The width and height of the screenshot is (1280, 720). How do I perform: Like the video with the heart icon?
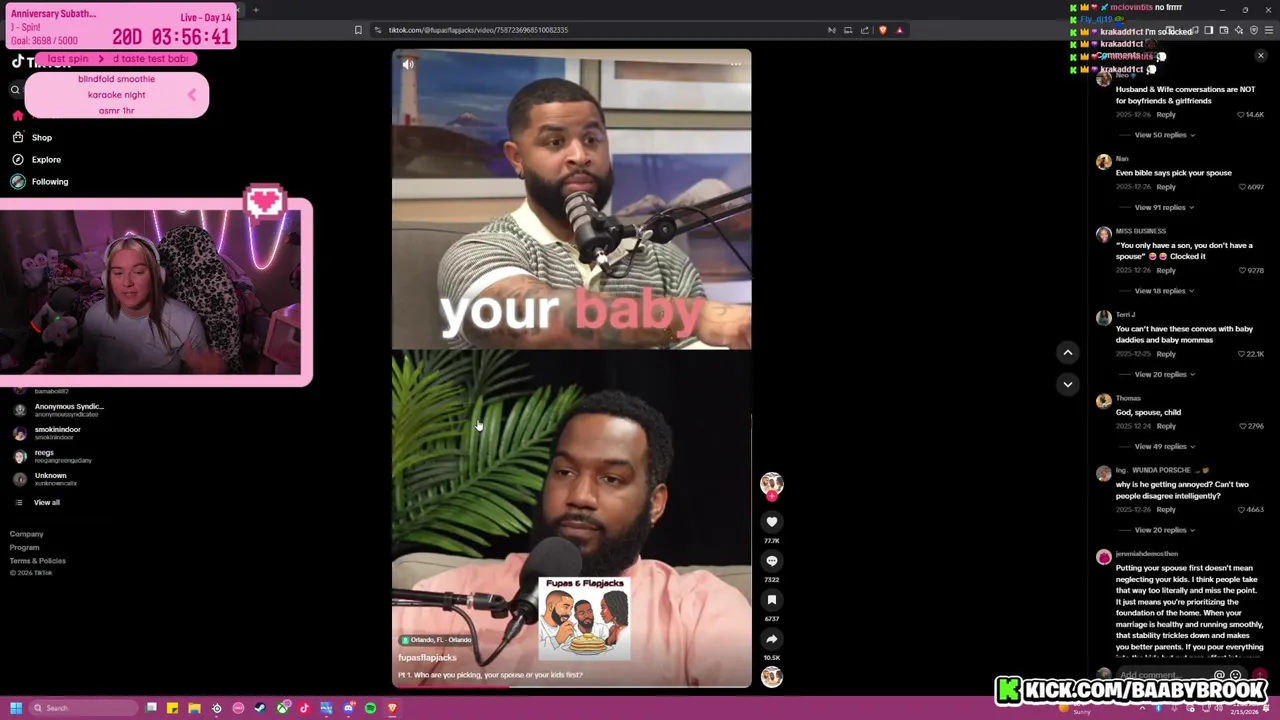pyautogui.click(x=771, y=521)
